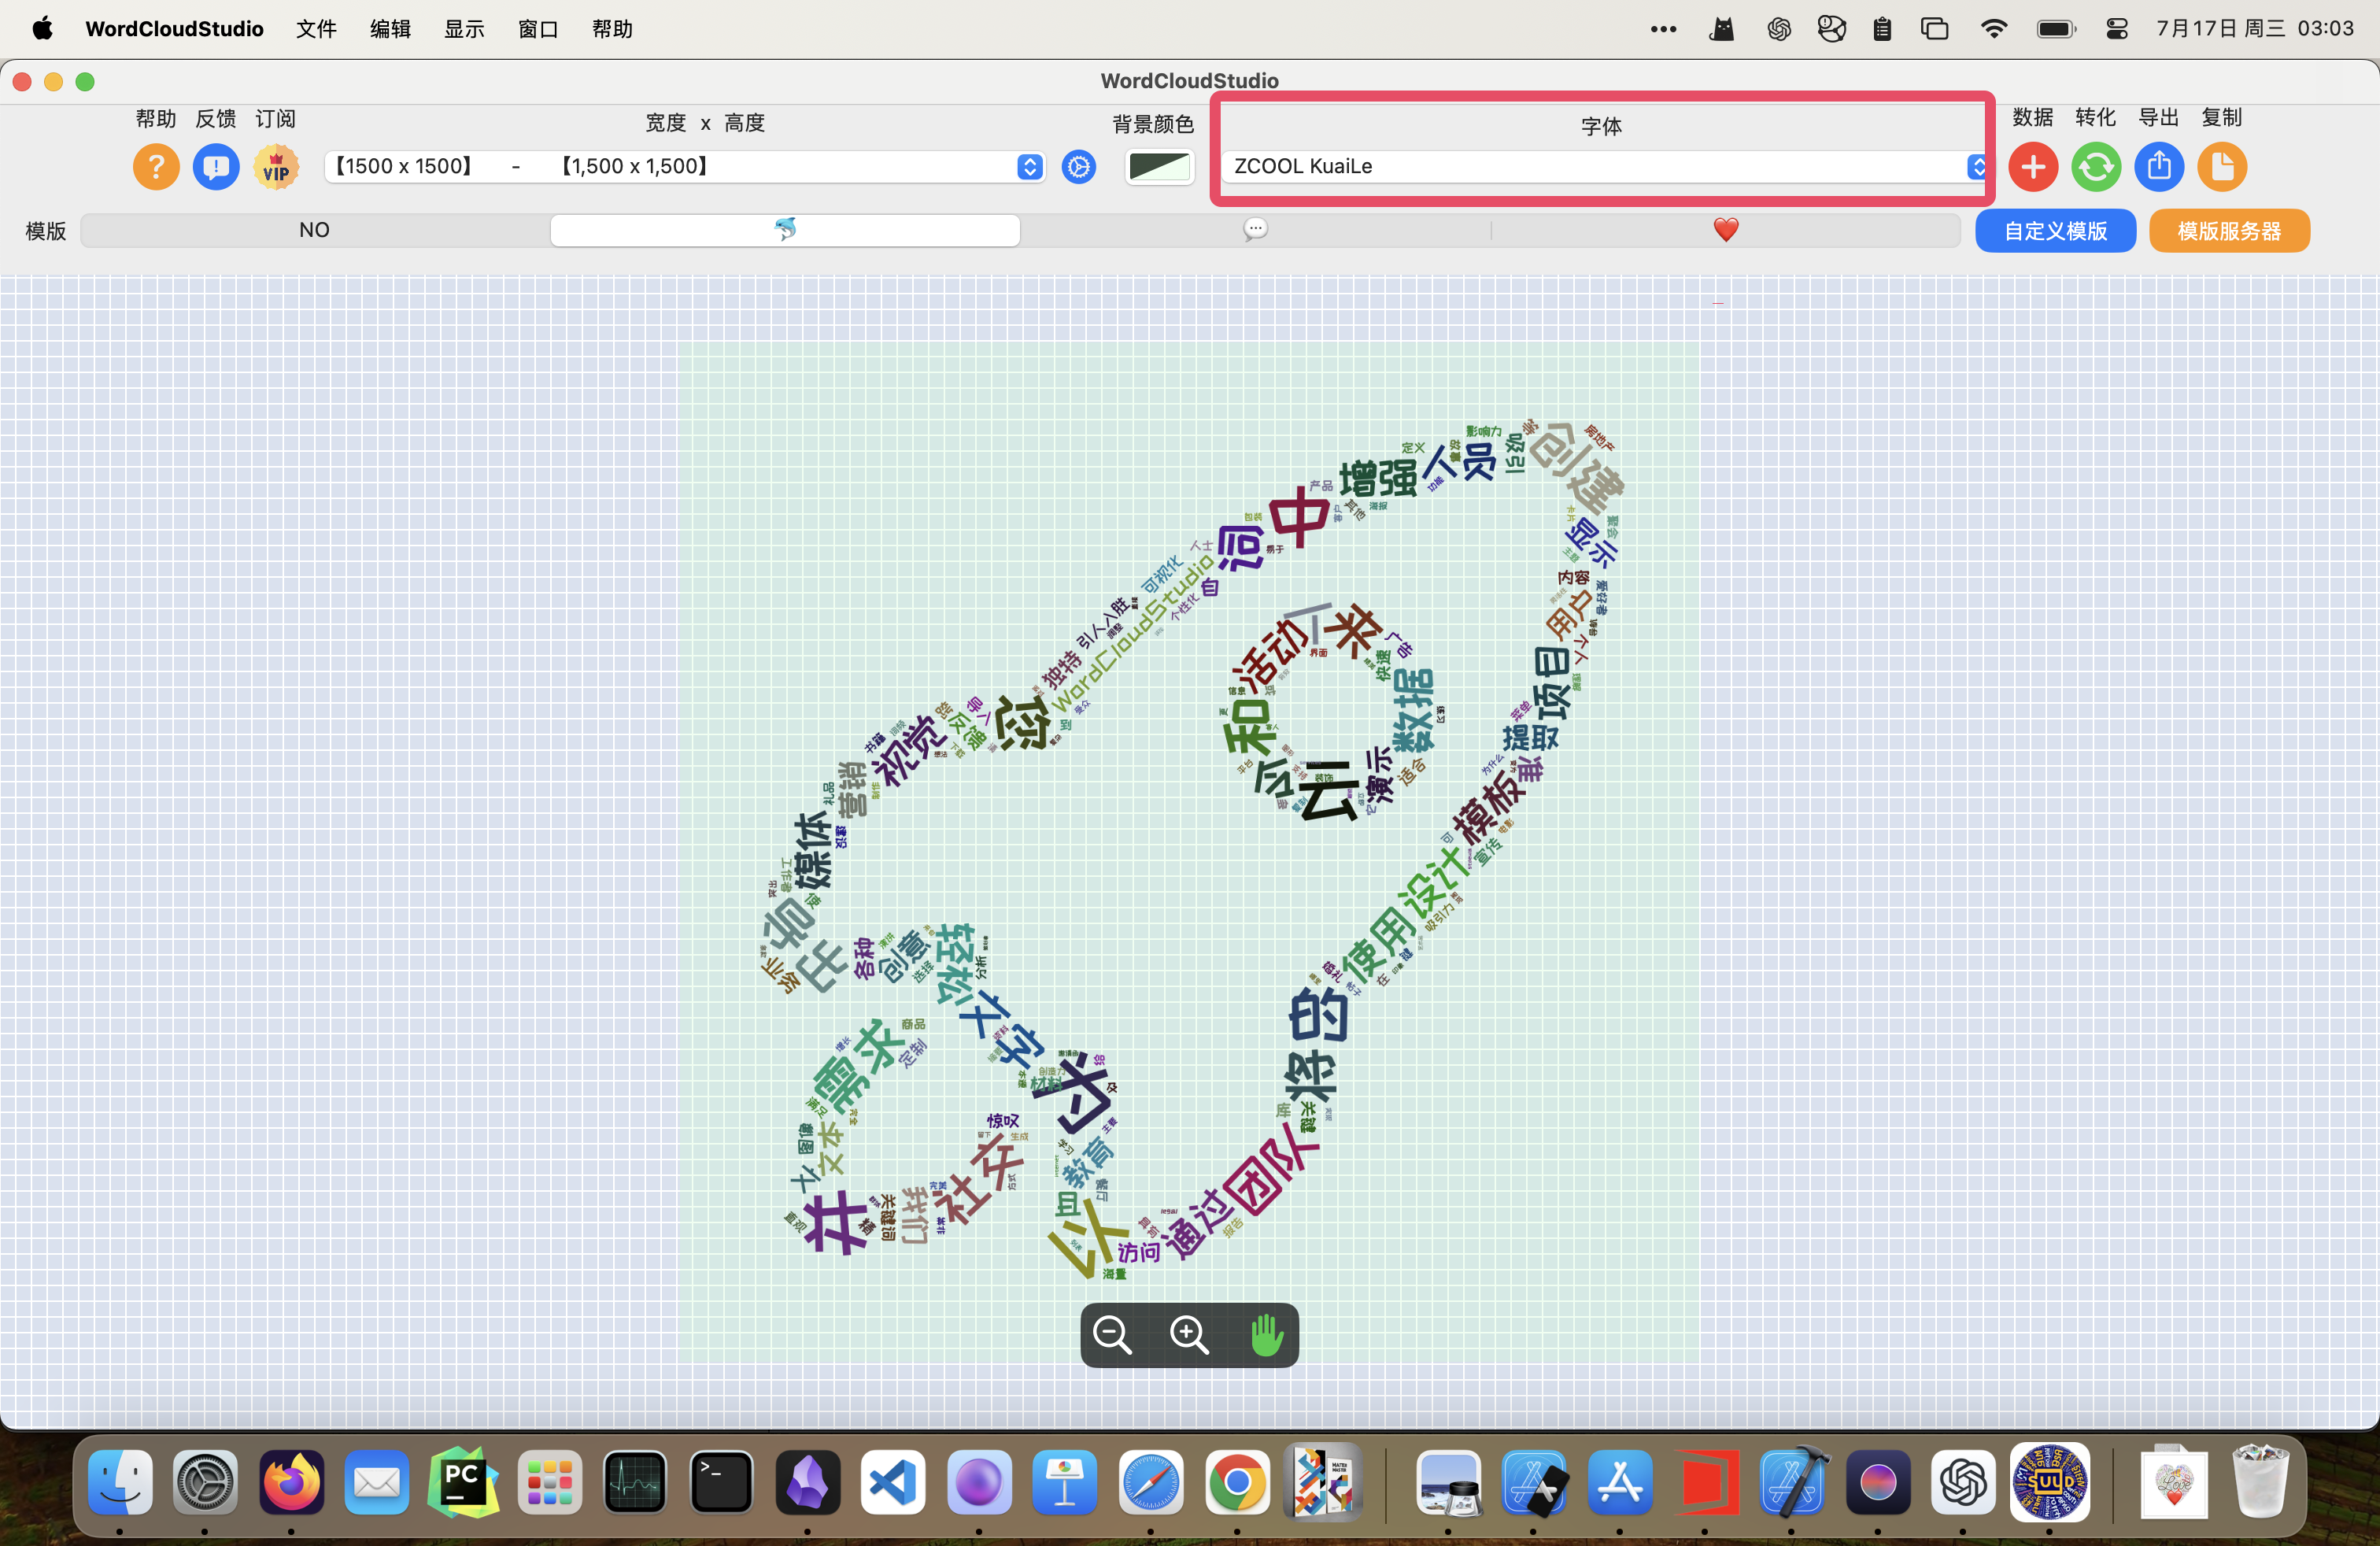This screenshot has width=2380, height=1546.
Task: Open the 显示 menu
Action: coord(464,28)
